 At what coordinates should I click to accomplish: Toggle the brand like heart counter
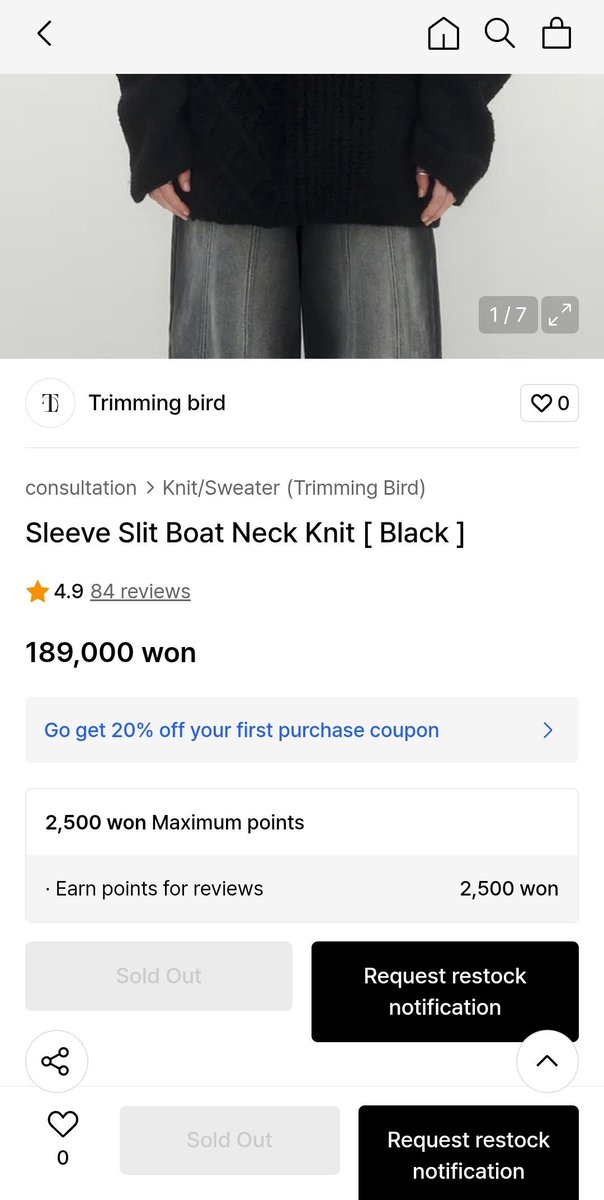[549, 403]
